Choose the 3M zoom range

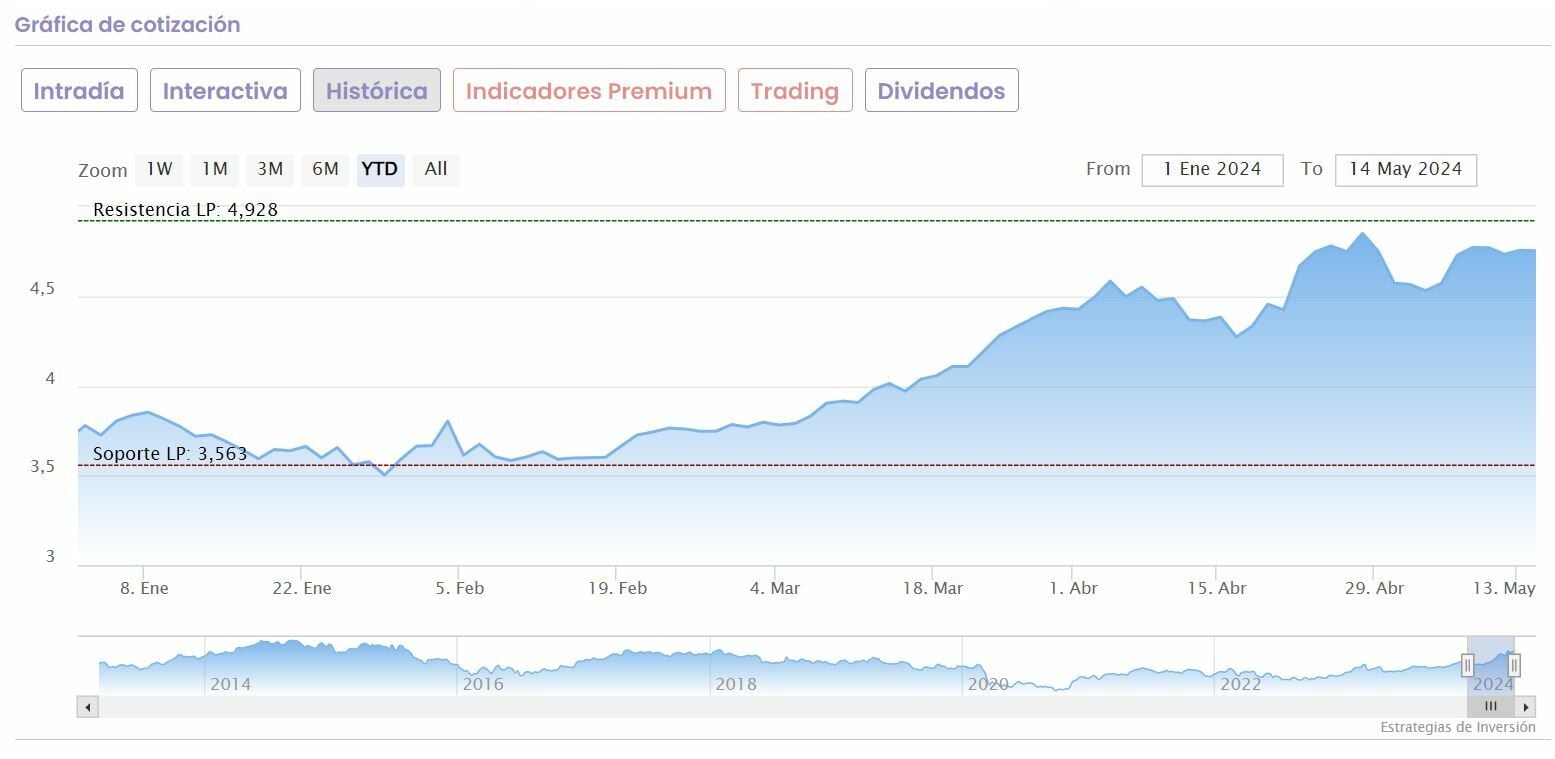coord(270,169)
